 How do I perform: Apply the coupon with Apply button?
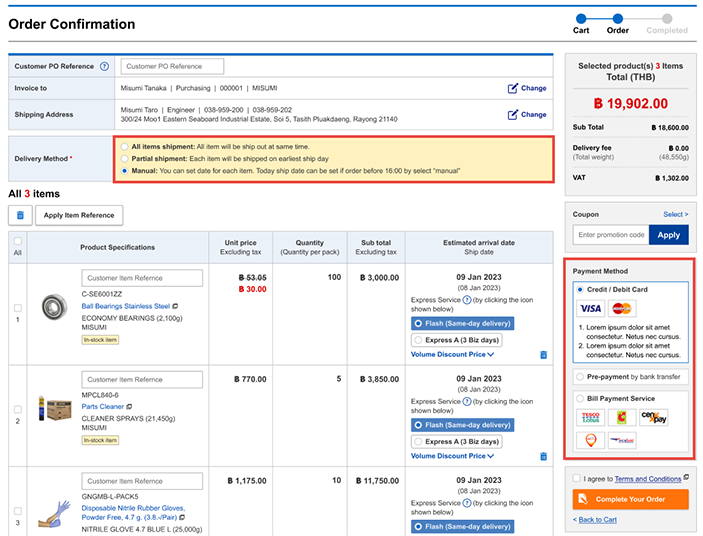pos(668,235)
